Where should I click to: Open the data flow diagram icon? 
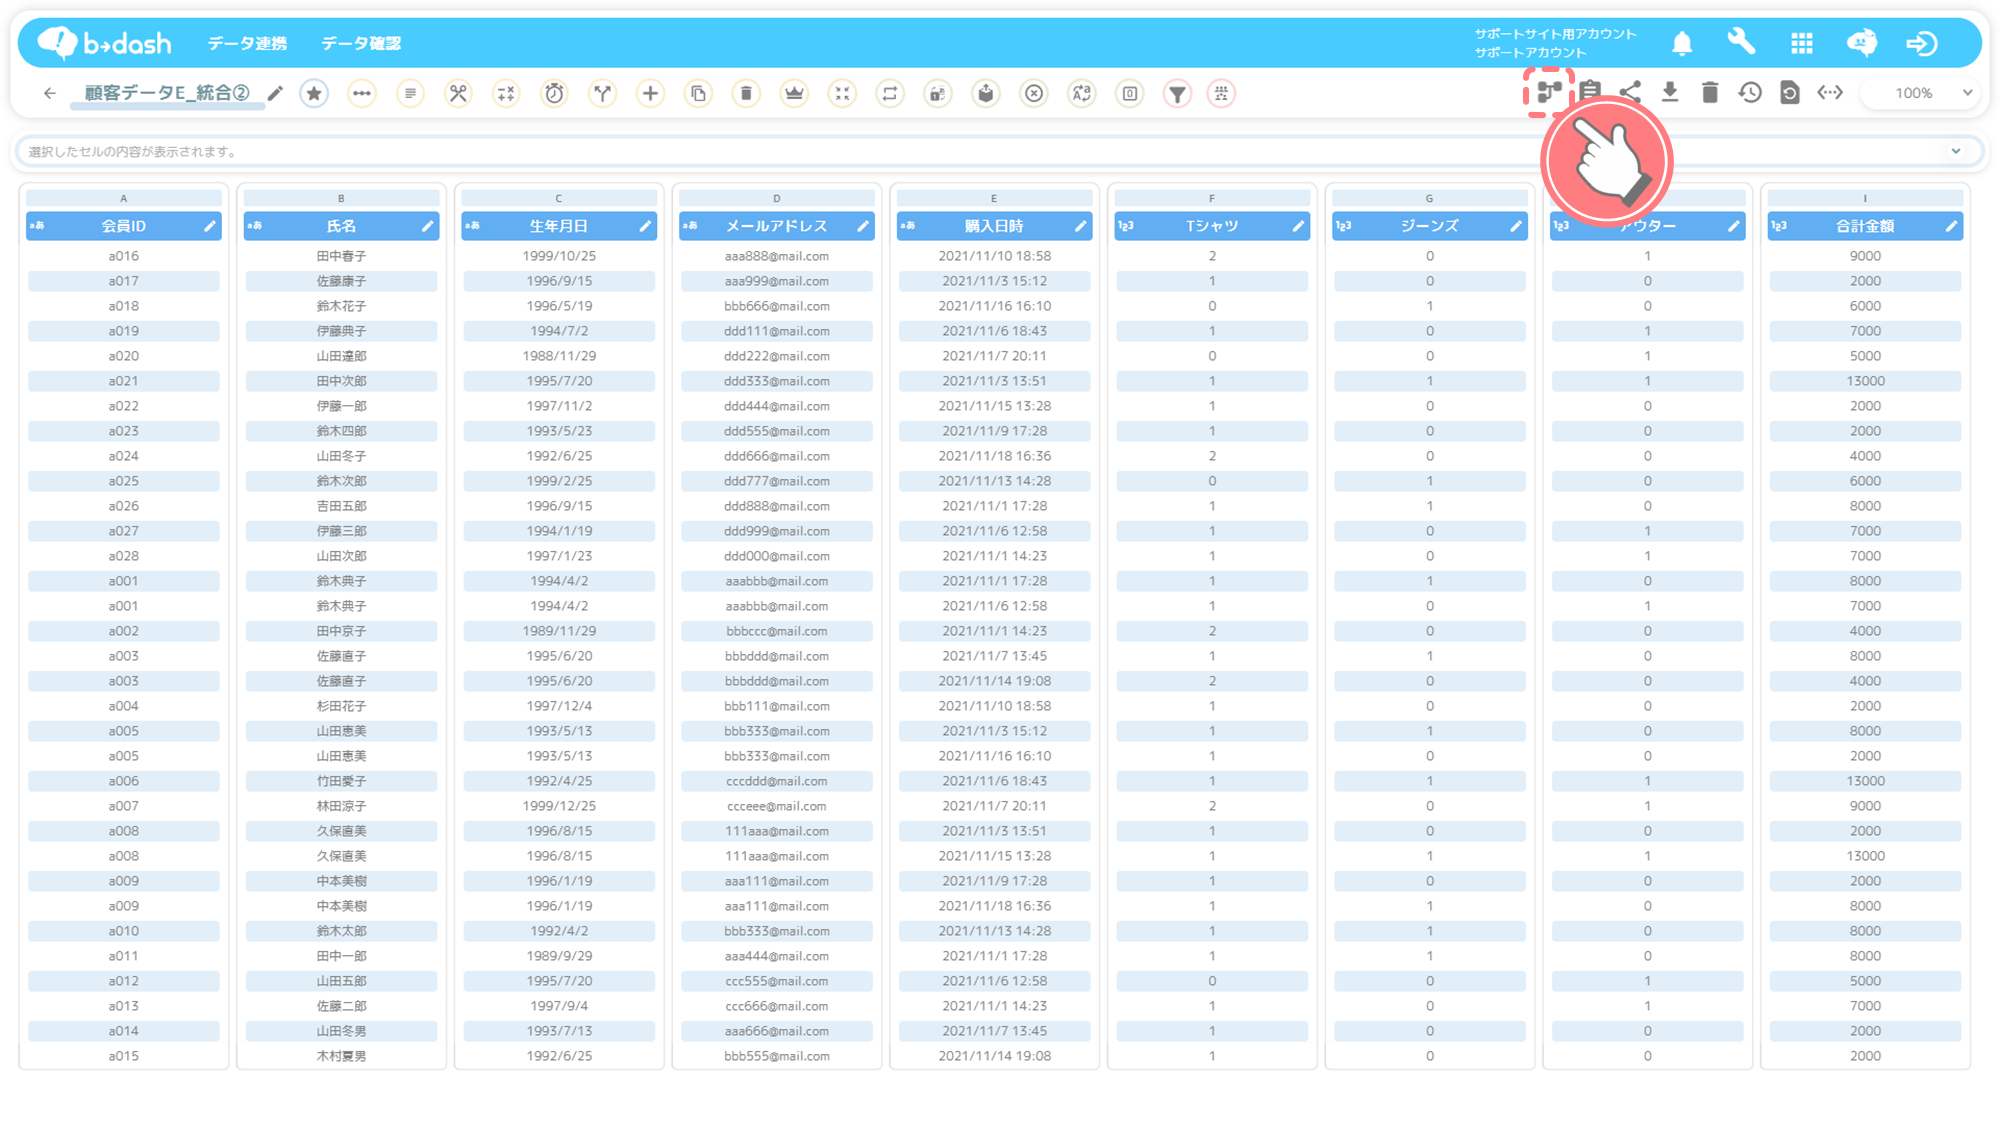(x=1549, y=93)
